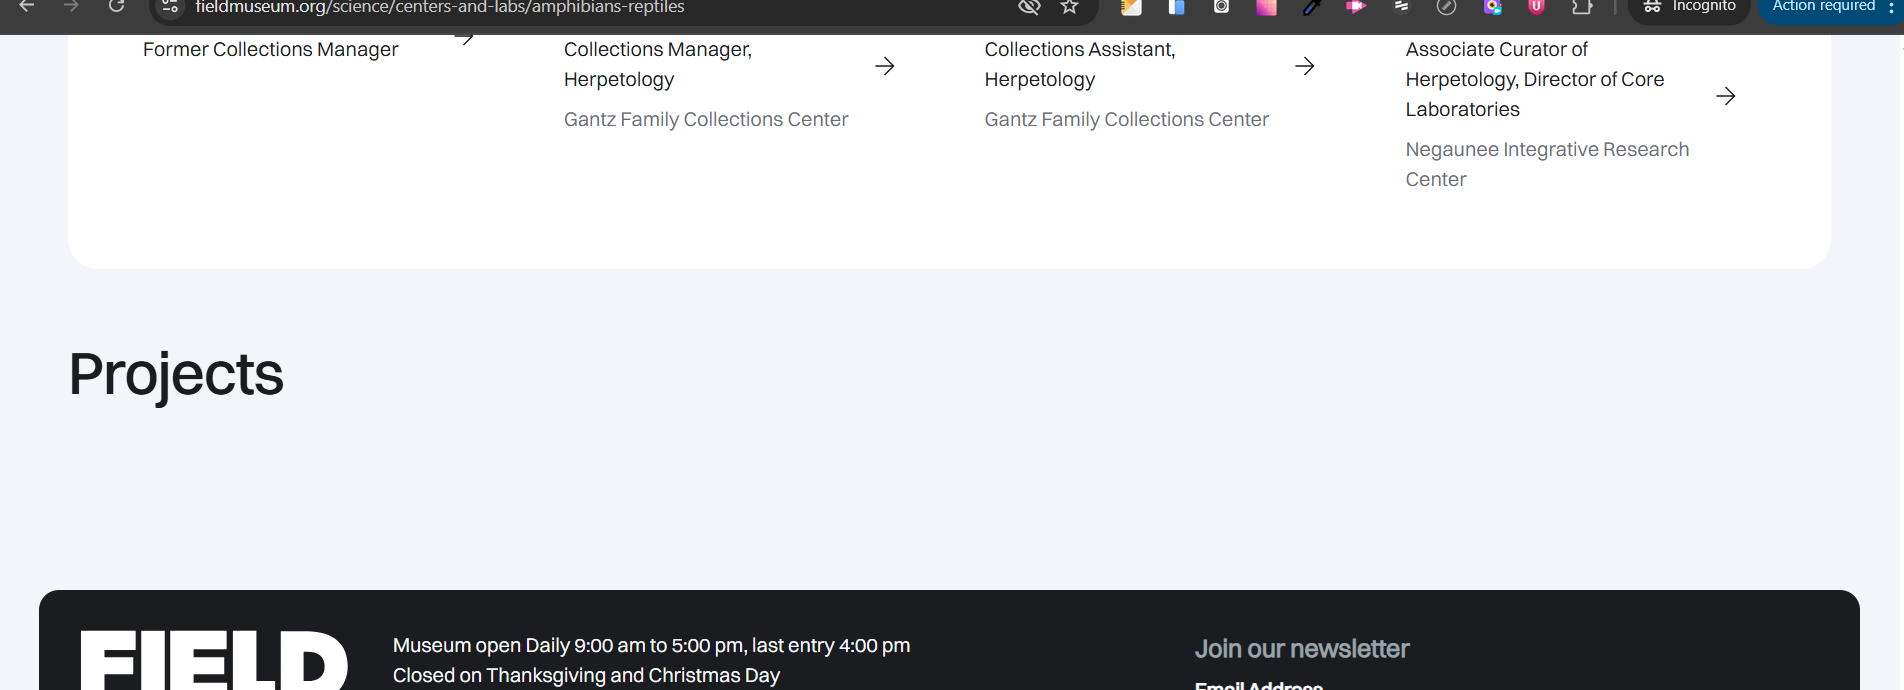1904x690 pixels.
Task: Follow the Former Collections Manager arrow
Action: pyautogui.click(x=464, y=39)
